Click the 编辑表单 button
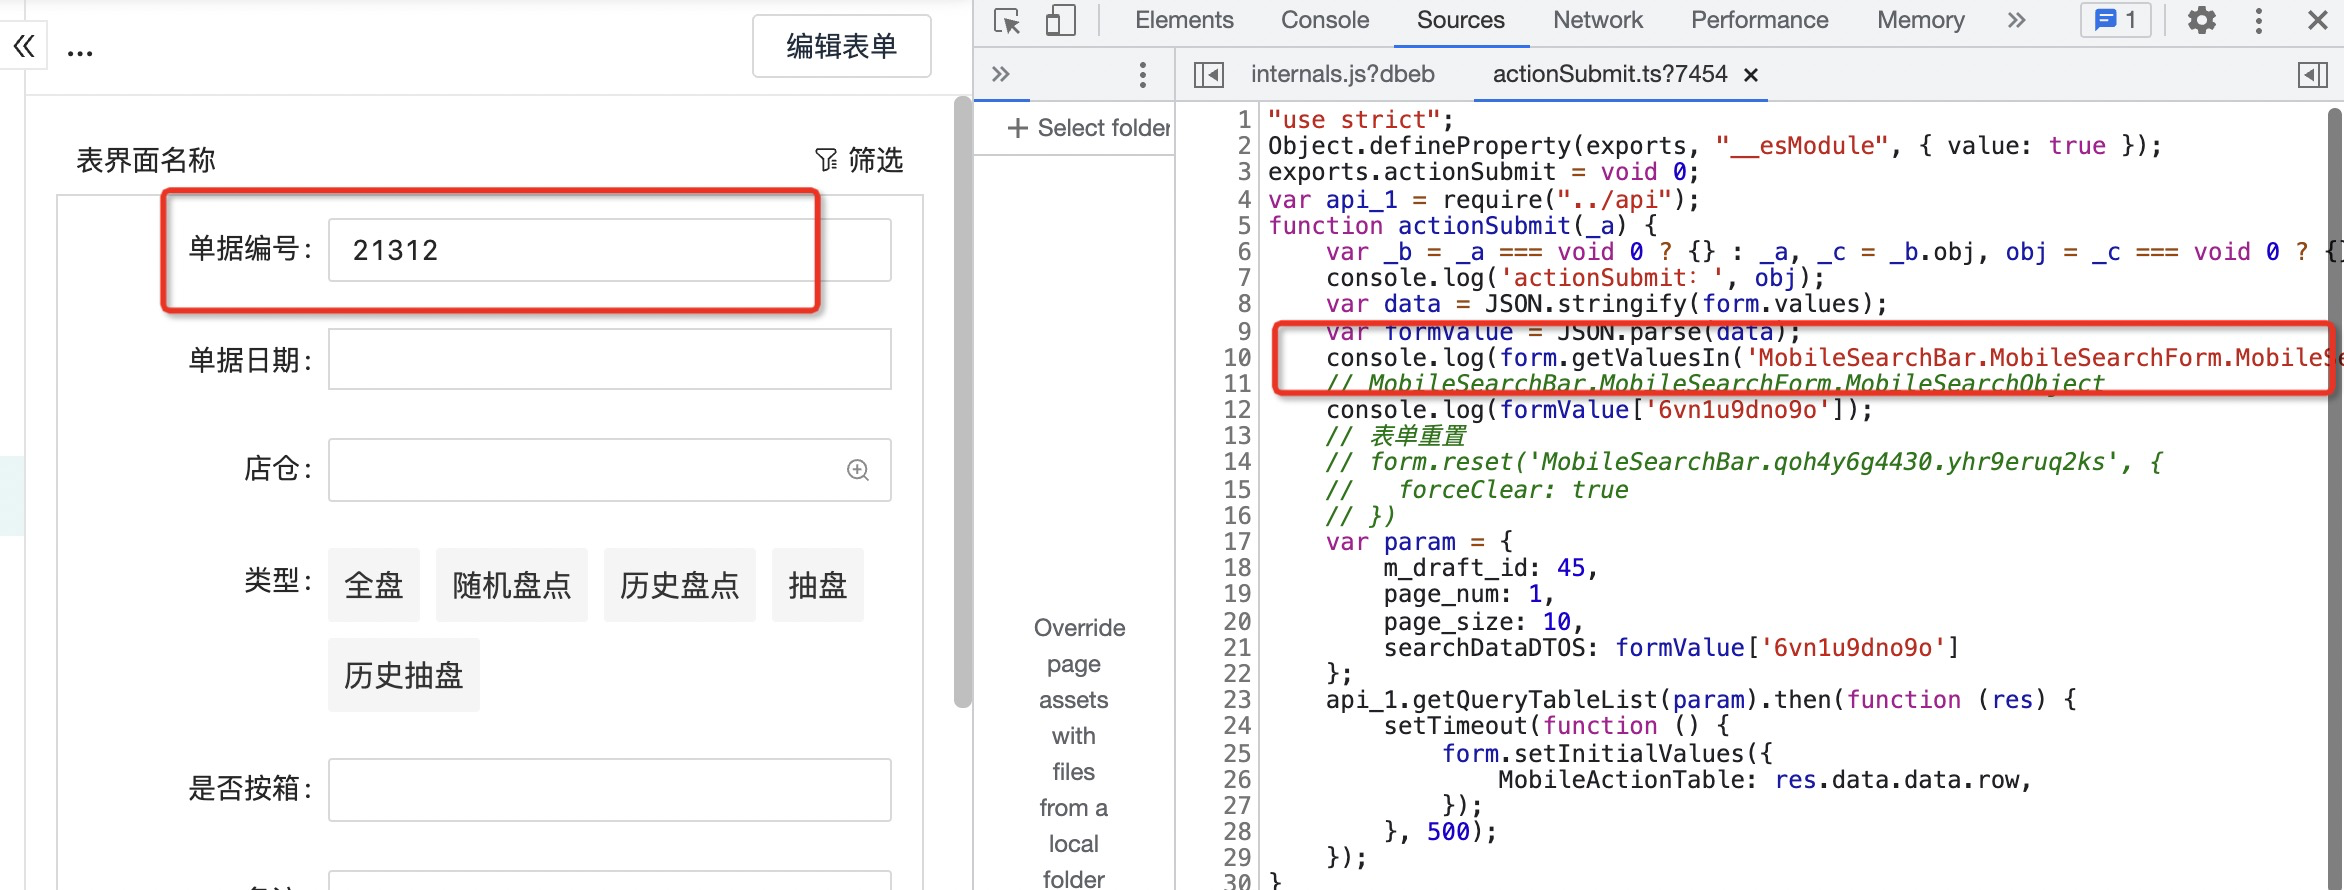This screenshot has height=890, width=2344. point(841,46)
